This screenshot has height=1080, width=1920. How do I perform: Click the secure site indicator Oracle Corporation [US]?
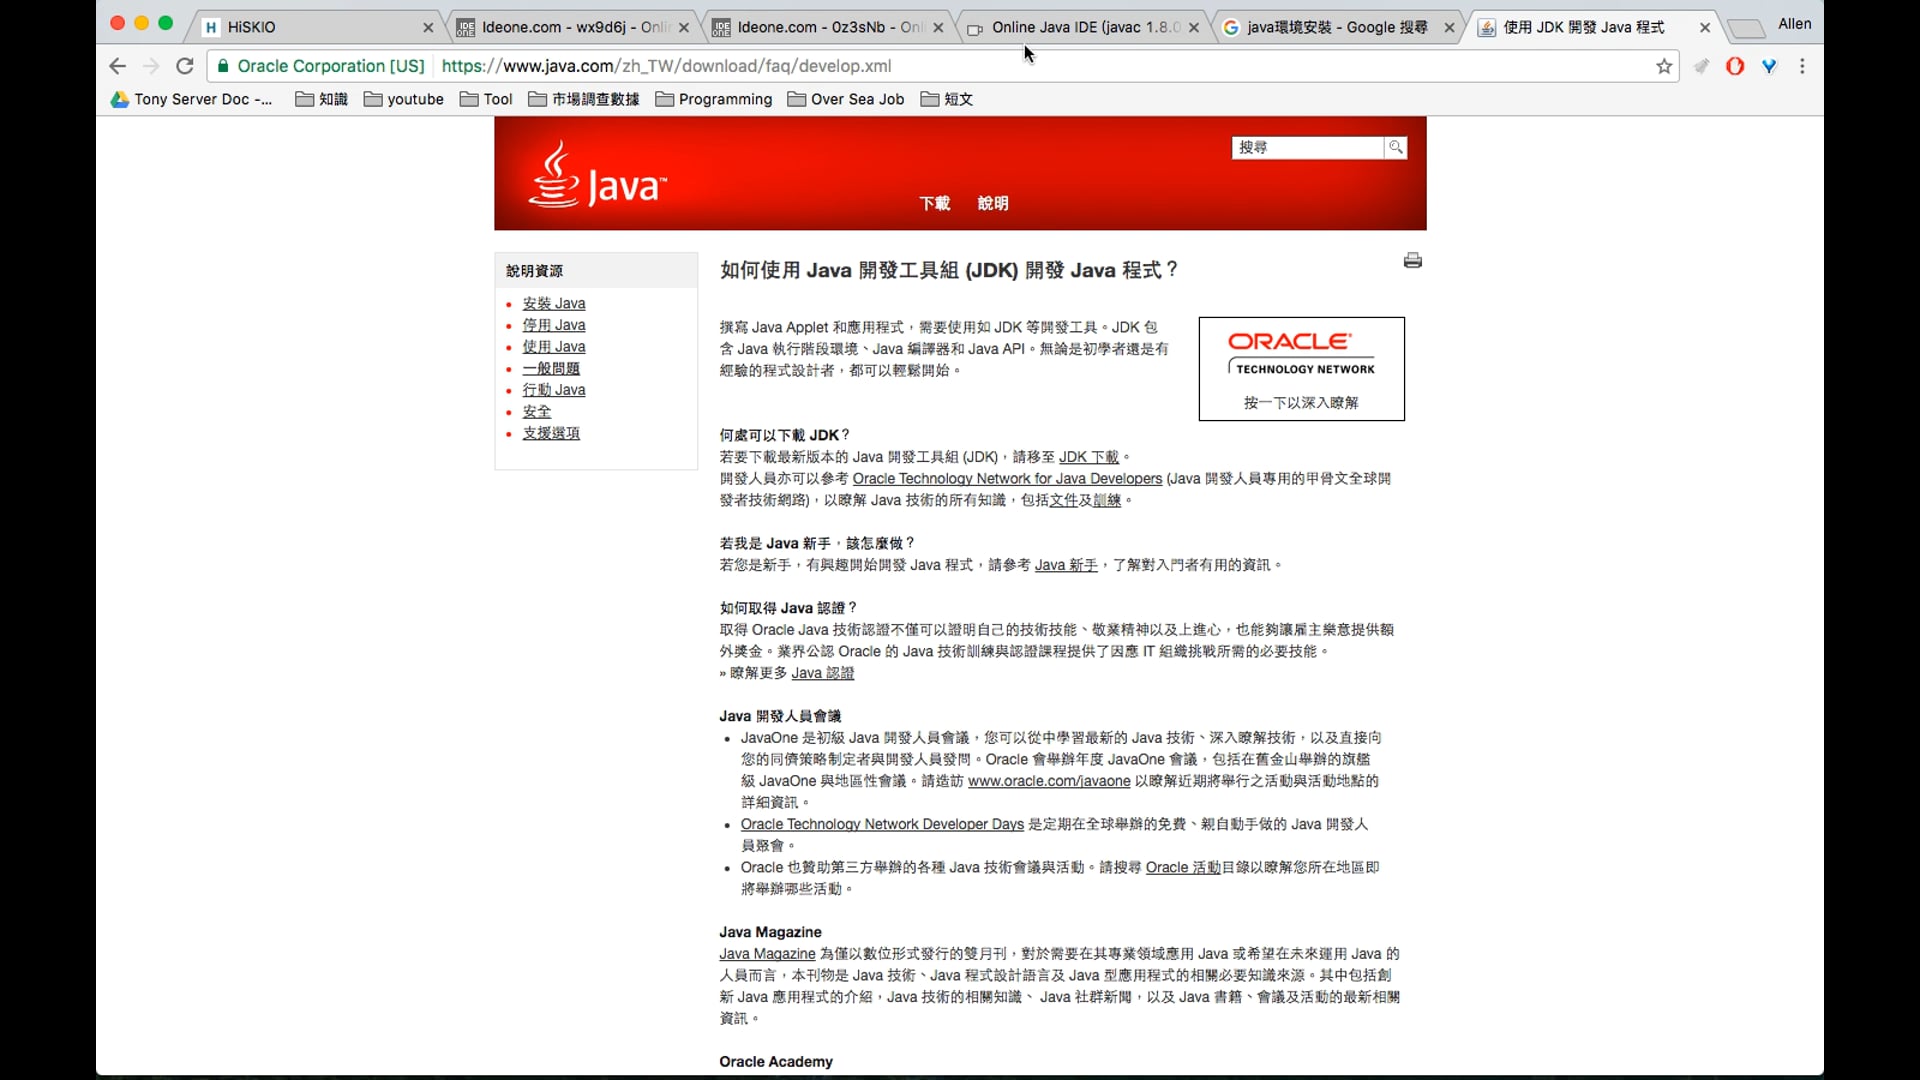pyautogui.click(x=331, y=66)
